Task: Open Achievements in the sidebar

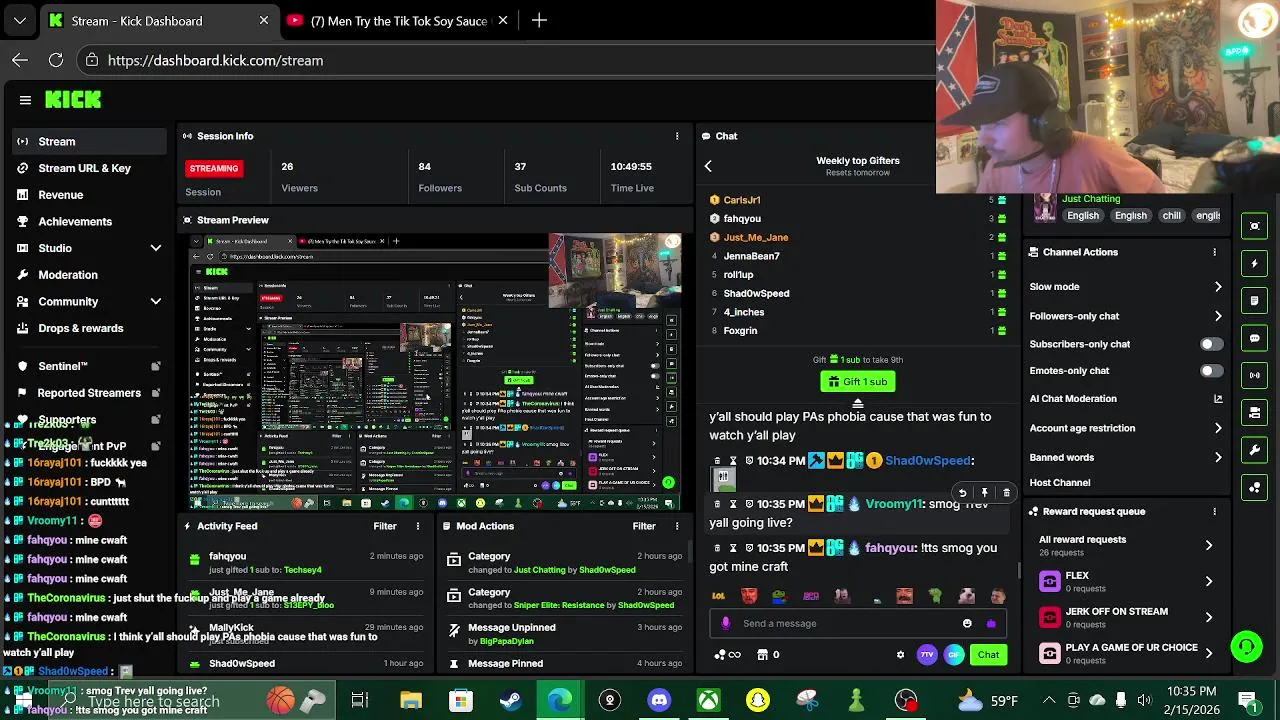Action: coord(90,221)
